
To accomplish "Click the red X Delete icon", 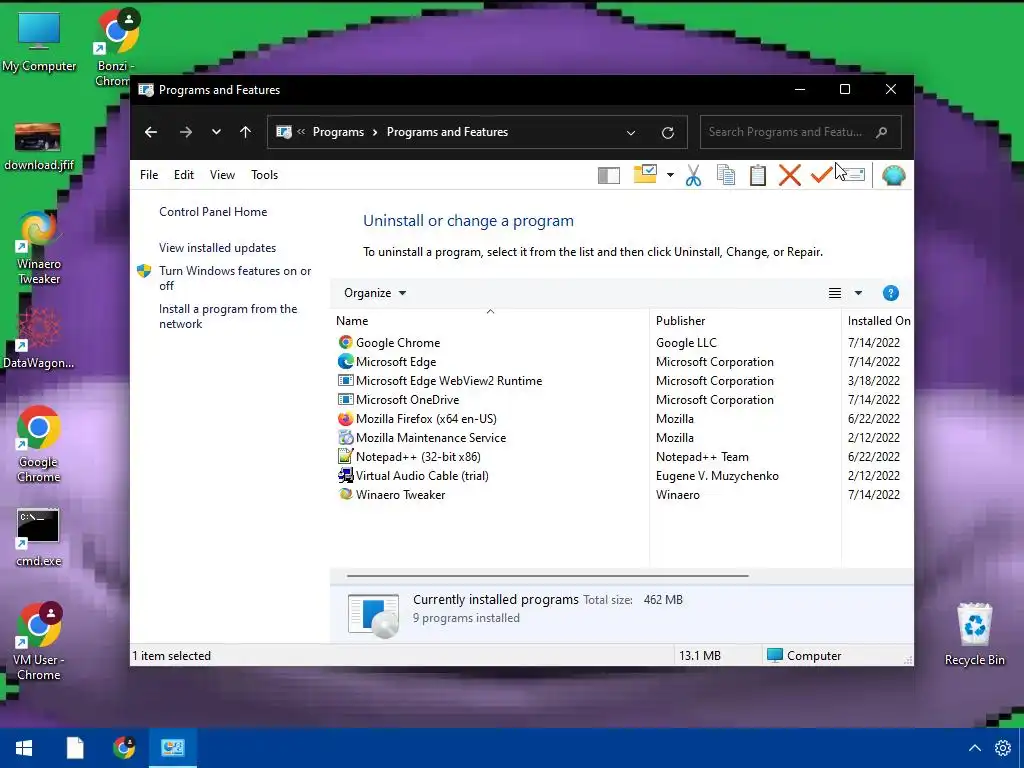I will [x=790, y=175].
